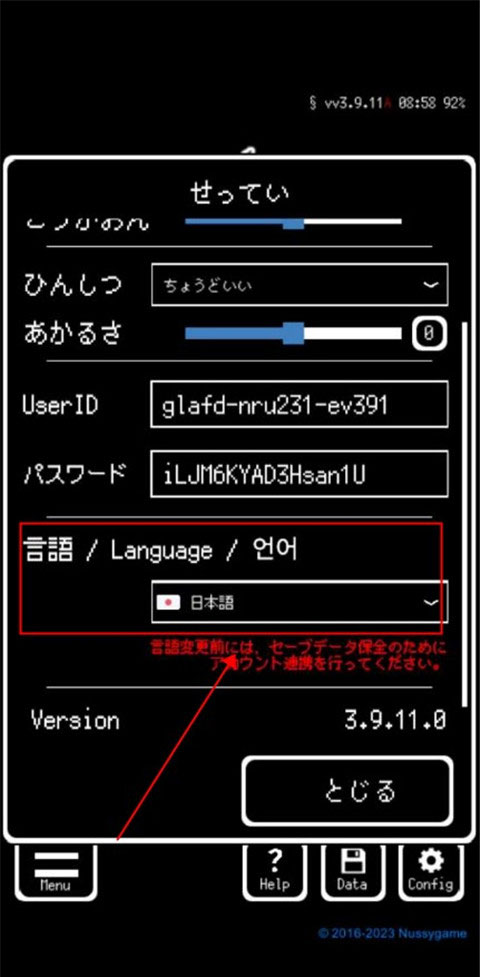Click the Nussygame copyright link
The width and height of the screenshot is (480, 977).
[392, 933]
